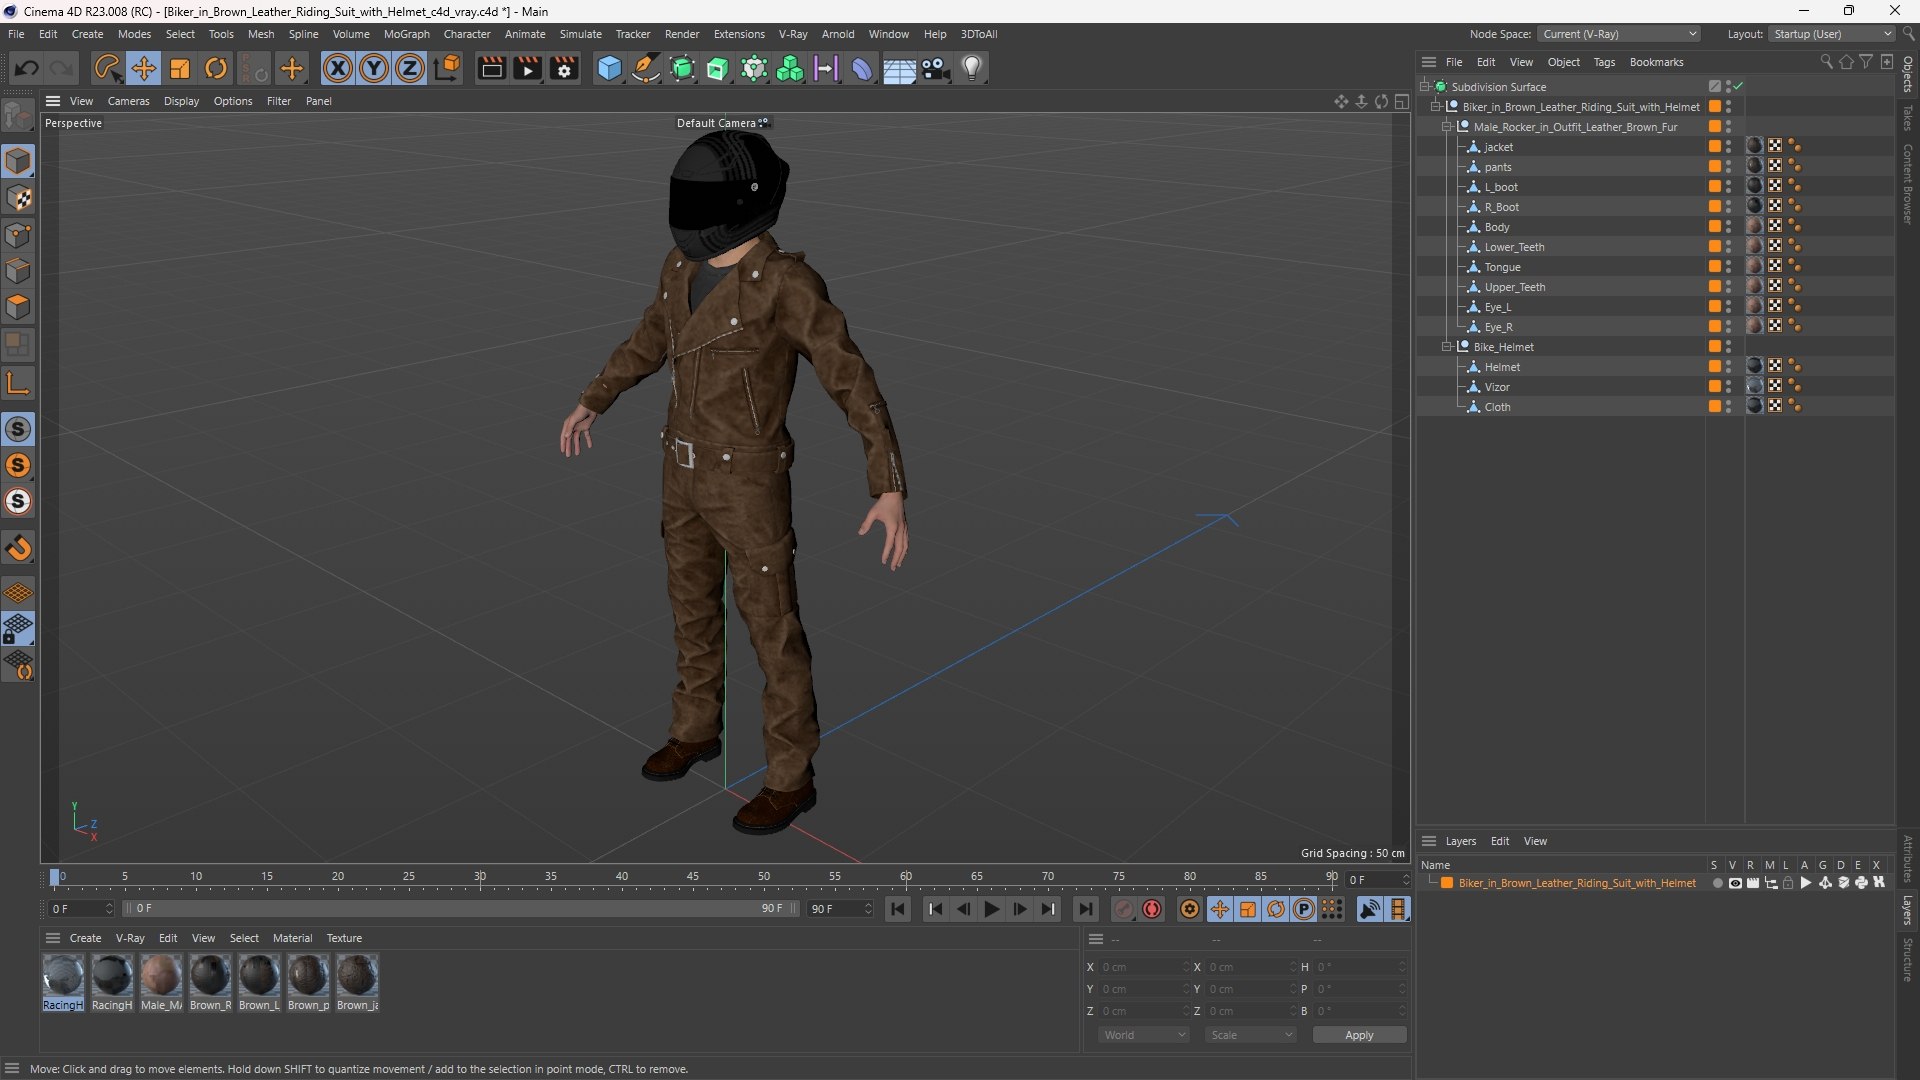Image resolution: width=1920 pixels, height=1080 pixels.
Task: Open viewport Cameras menu
Action: [128, 101]
